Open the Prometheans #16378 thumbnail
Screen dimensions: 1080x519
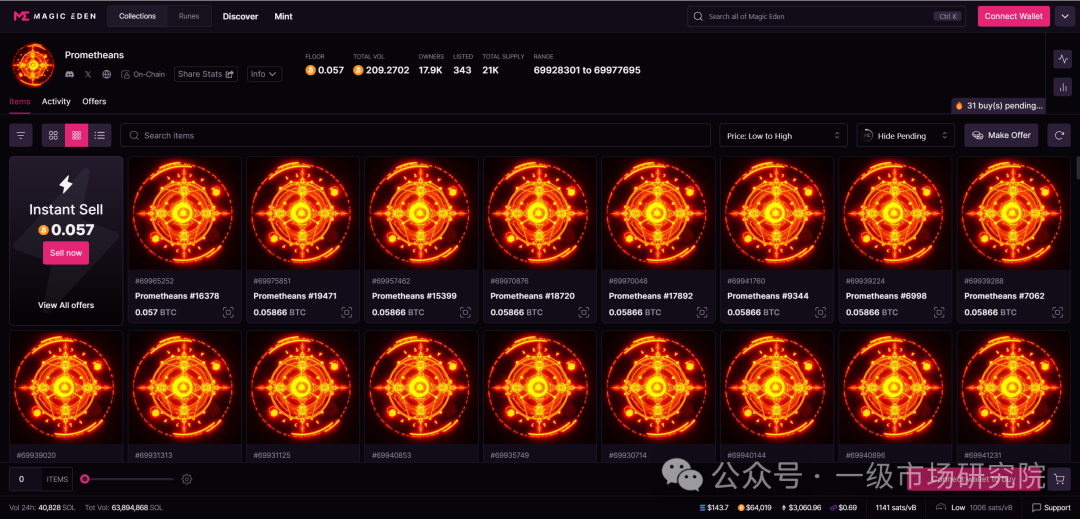pos(185,213)
